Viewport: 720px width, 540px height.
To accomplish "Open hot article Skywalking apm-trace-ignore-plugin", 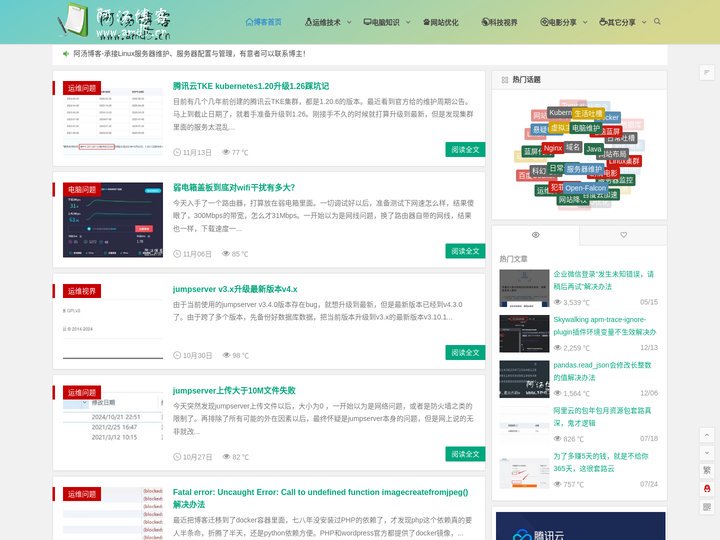I will pyautogui.click(x=605, y=326).
